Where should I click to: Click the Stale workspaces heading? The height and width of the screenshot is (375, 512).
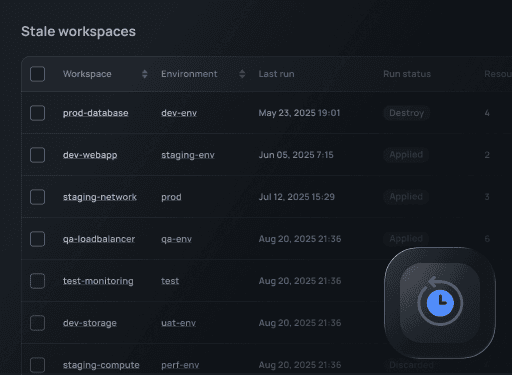point(78,32)
